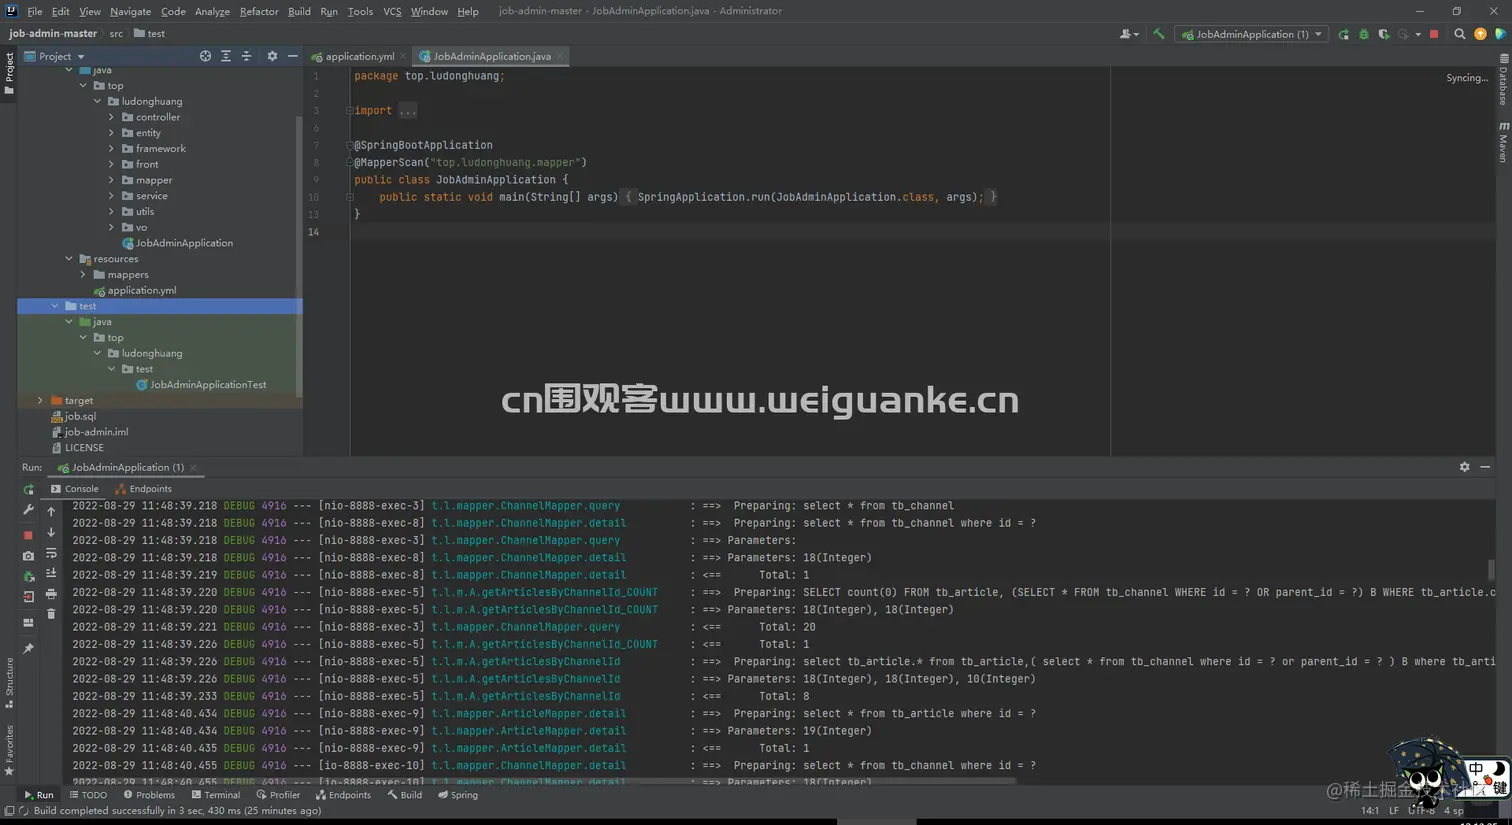Viewport: 1512px width, 825px height.
Task: Collapse resources folder
Action: pyautogui.click(x=69, y=259)
